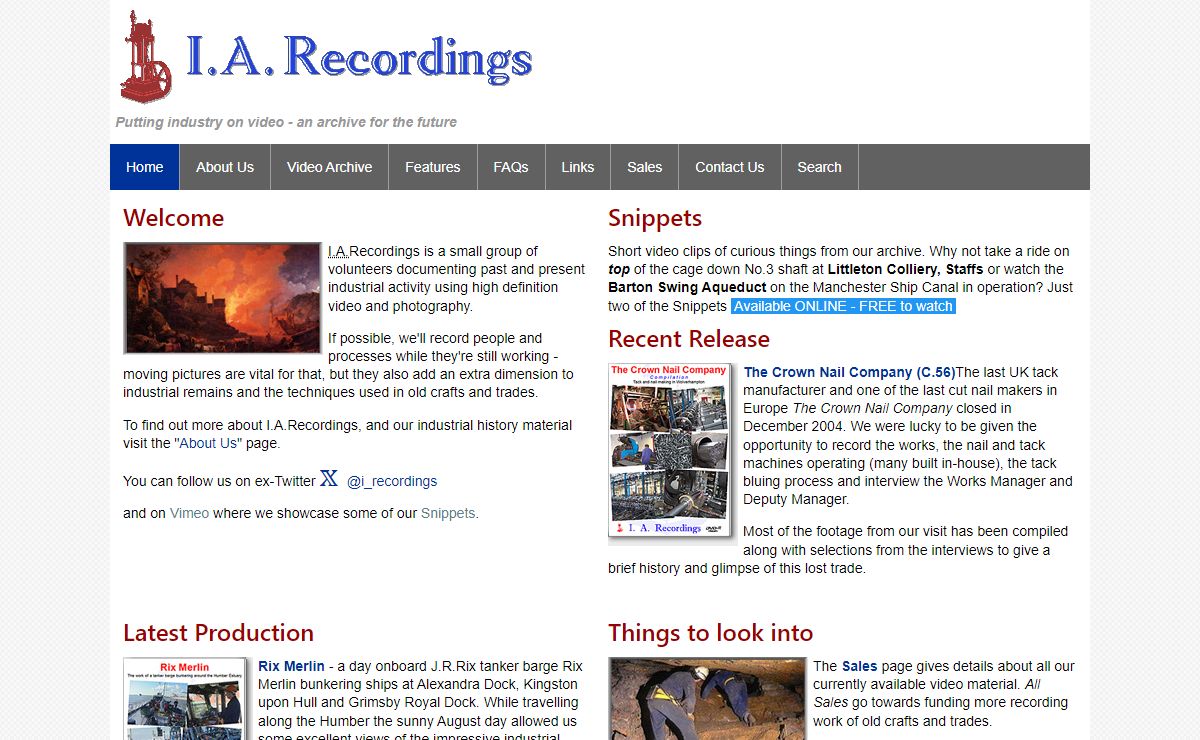The height and width of the screenshot is (740, 1200).
Task: Follow the "About Us" link in Welcome text
Action: click(208, 443)
